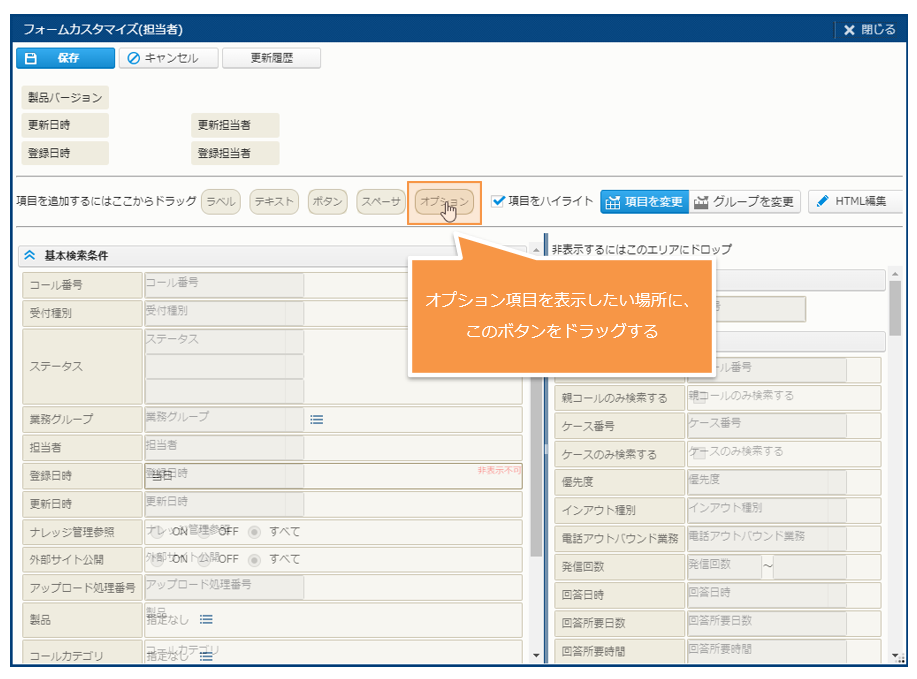This screenshot has height=679, width=917.
Task: Select the ラベル item chip
Action: pyautogui.click(x=220, y=202)
